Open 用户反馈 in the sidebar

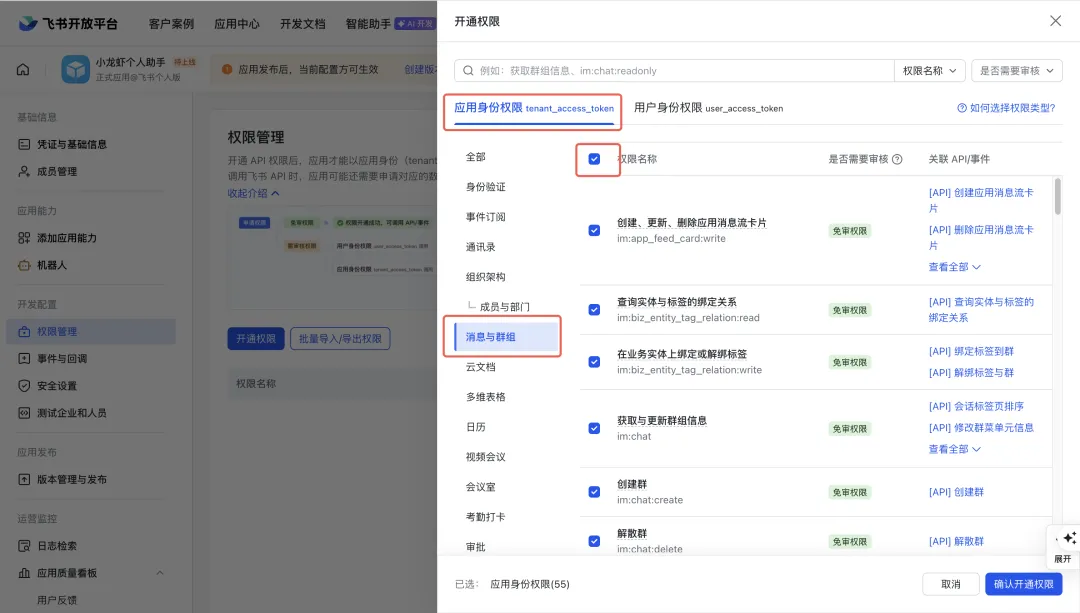click(57, 600)
